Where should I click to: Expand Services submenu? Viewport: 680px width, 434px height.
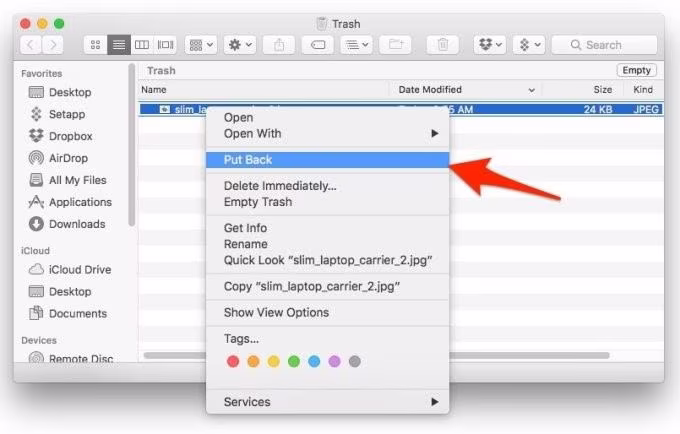click(x=327, y=402)
